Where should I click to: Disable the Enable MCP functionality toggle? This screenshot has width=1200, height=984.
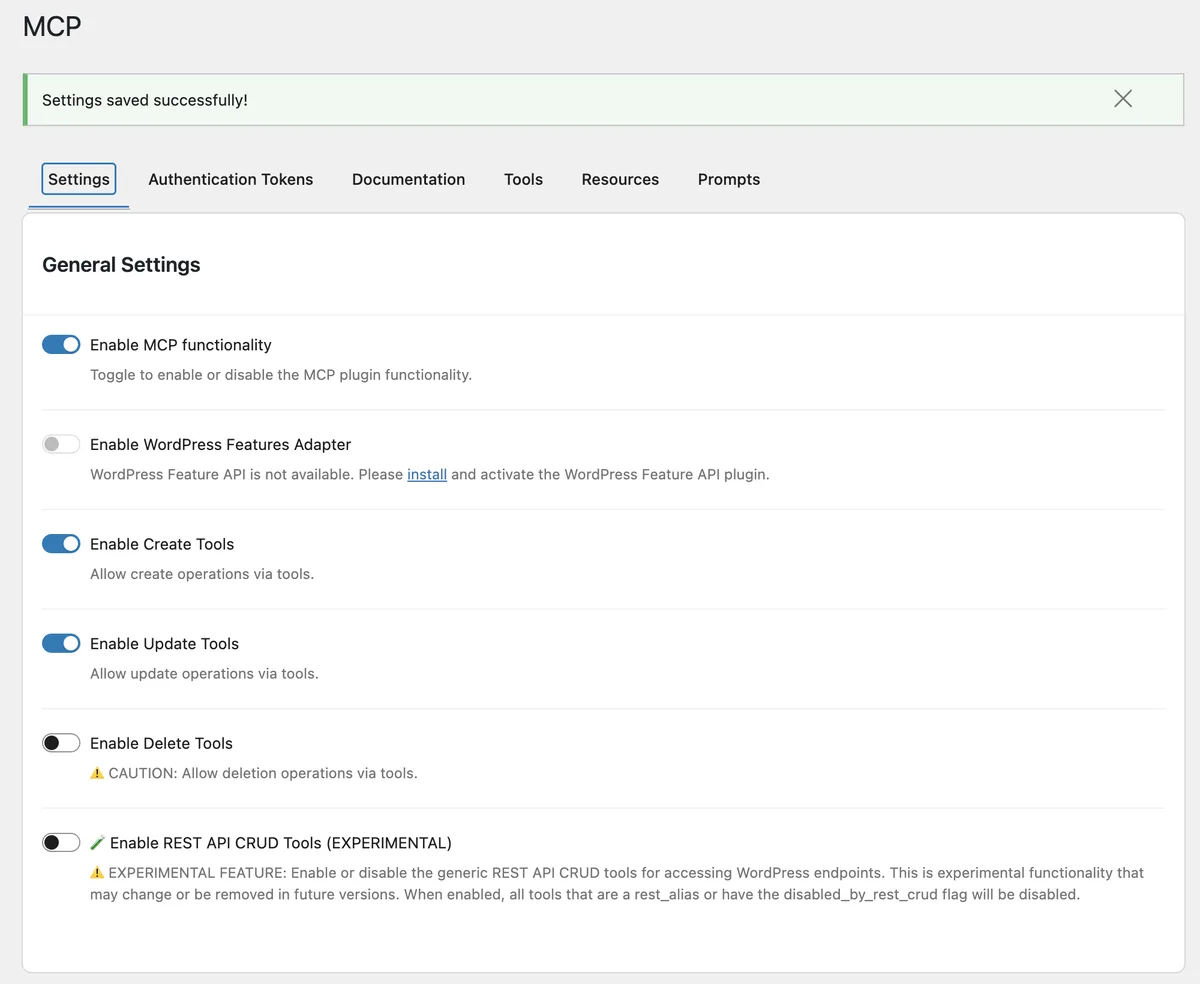point(61,344)
